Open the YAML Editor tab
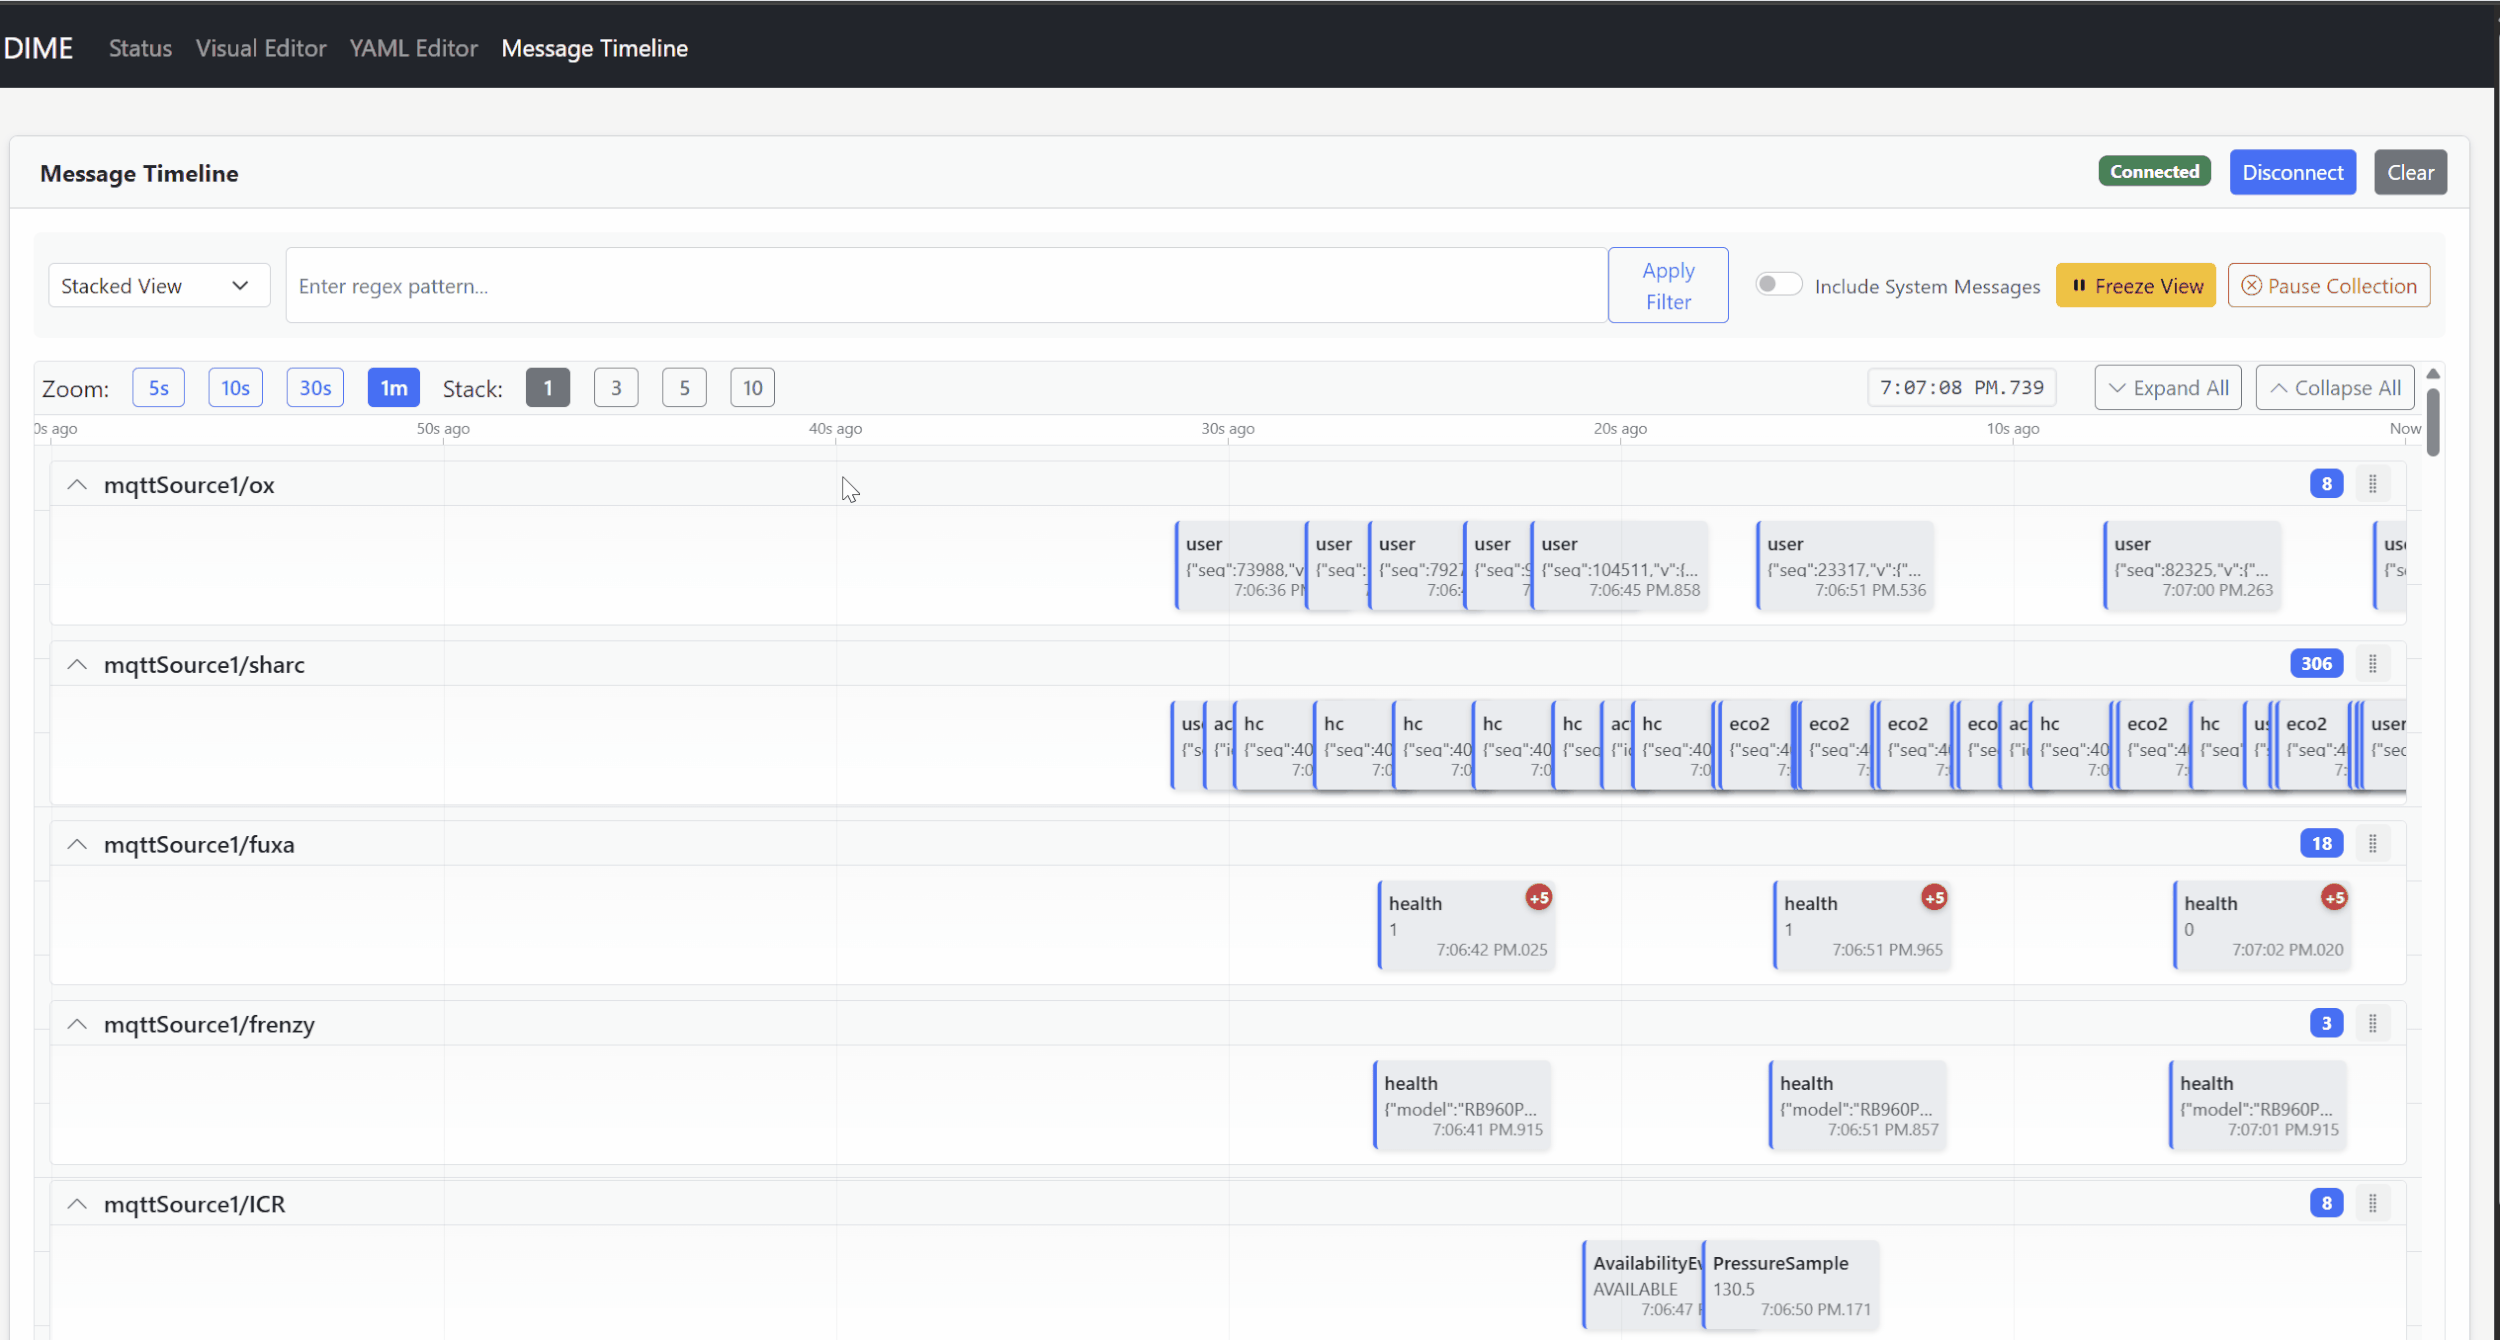Image resolution: width=2500 pixels, height=1340 pixels. [413, 48]
